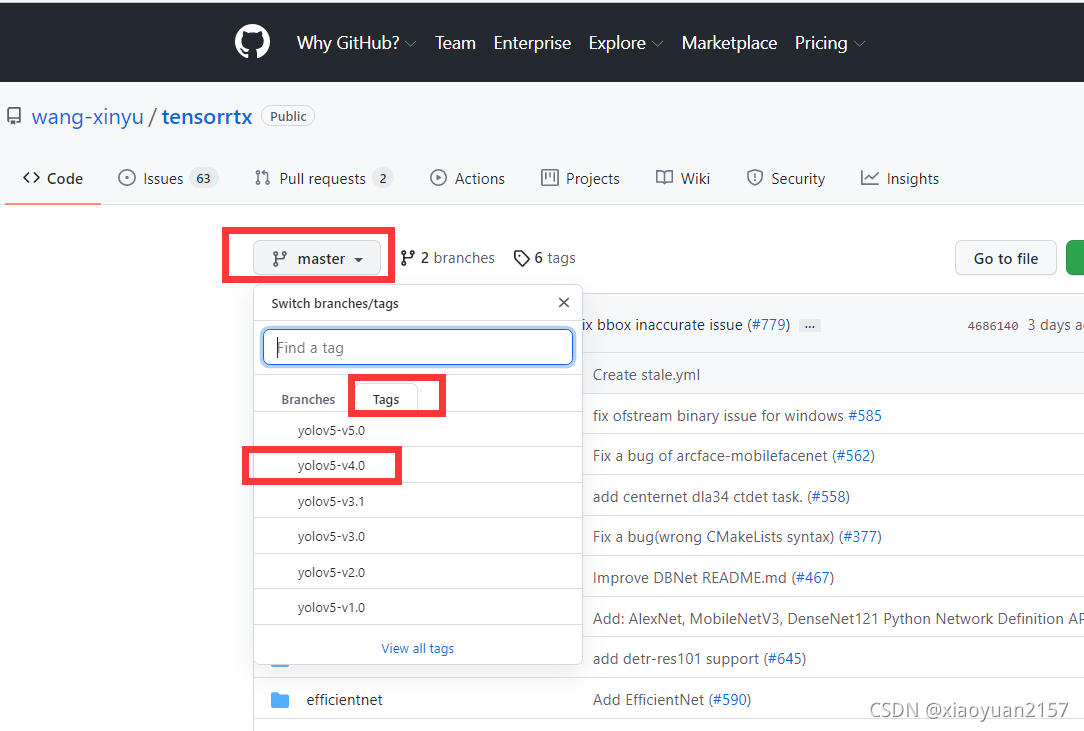Go to the Enterprise page

[532, 43]
